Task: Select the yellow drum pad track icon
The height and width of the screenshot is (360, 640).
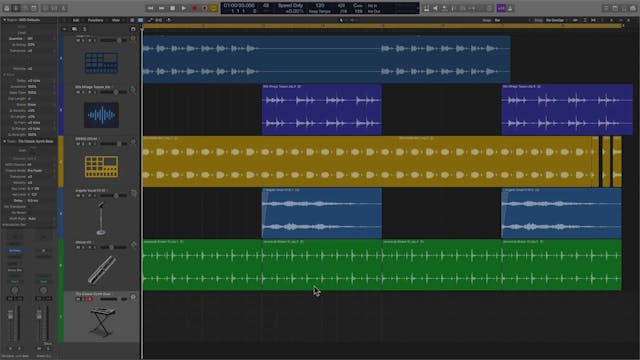Action: pos(102,167)
